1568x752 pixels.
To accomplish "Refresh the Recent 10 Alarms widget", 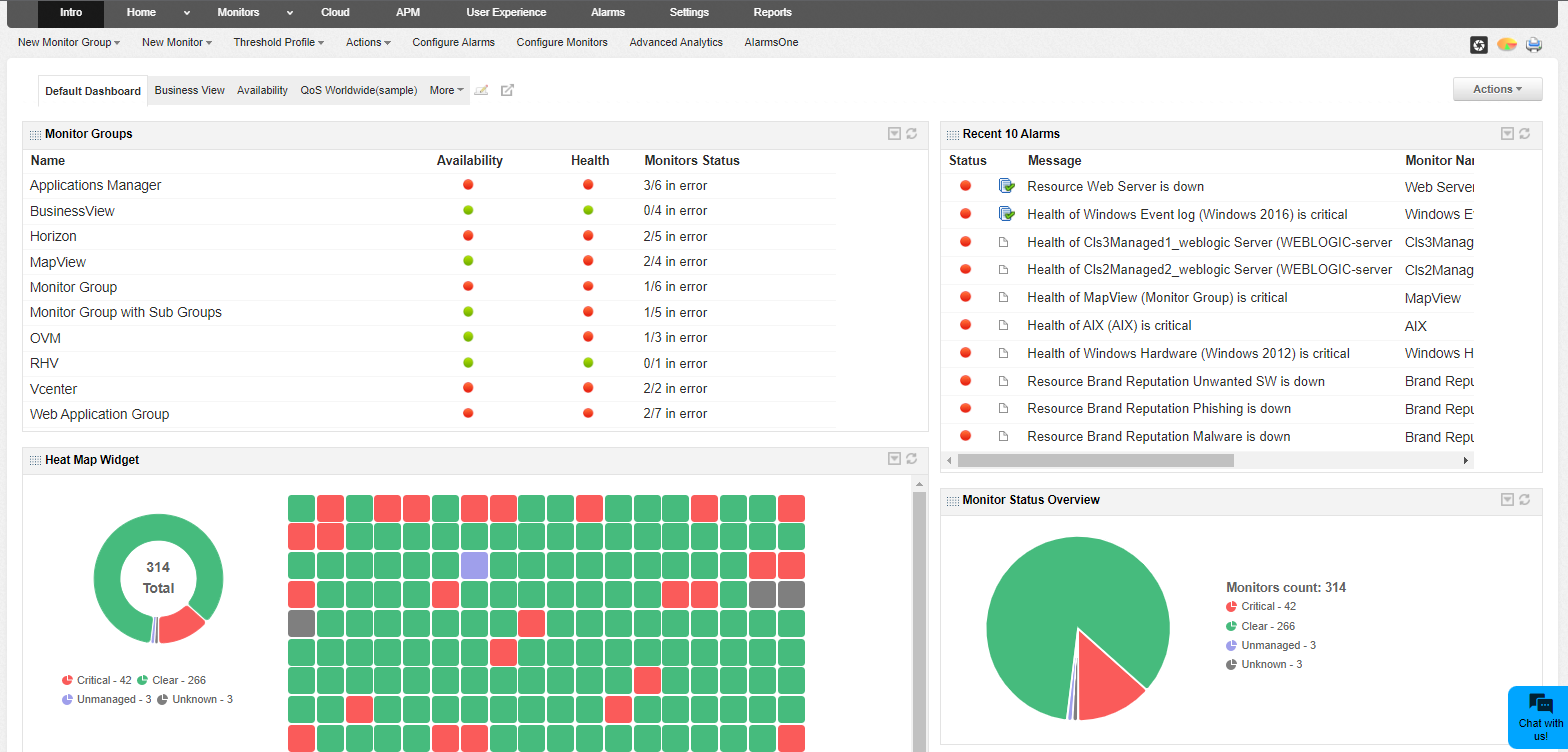I will click(x=1524, y=134).
